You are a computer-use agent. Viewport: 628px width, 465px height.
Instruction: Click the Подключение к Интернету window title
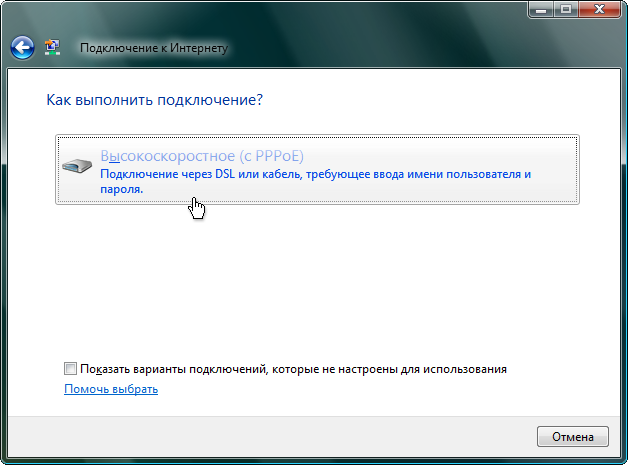pyautogui.click(x=154, y=48)
